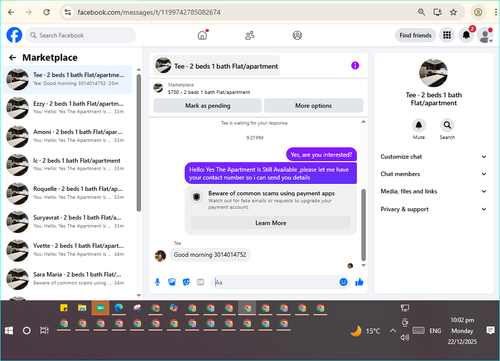
Task: Open the account profile avatar menu
Action: (485, 35)
